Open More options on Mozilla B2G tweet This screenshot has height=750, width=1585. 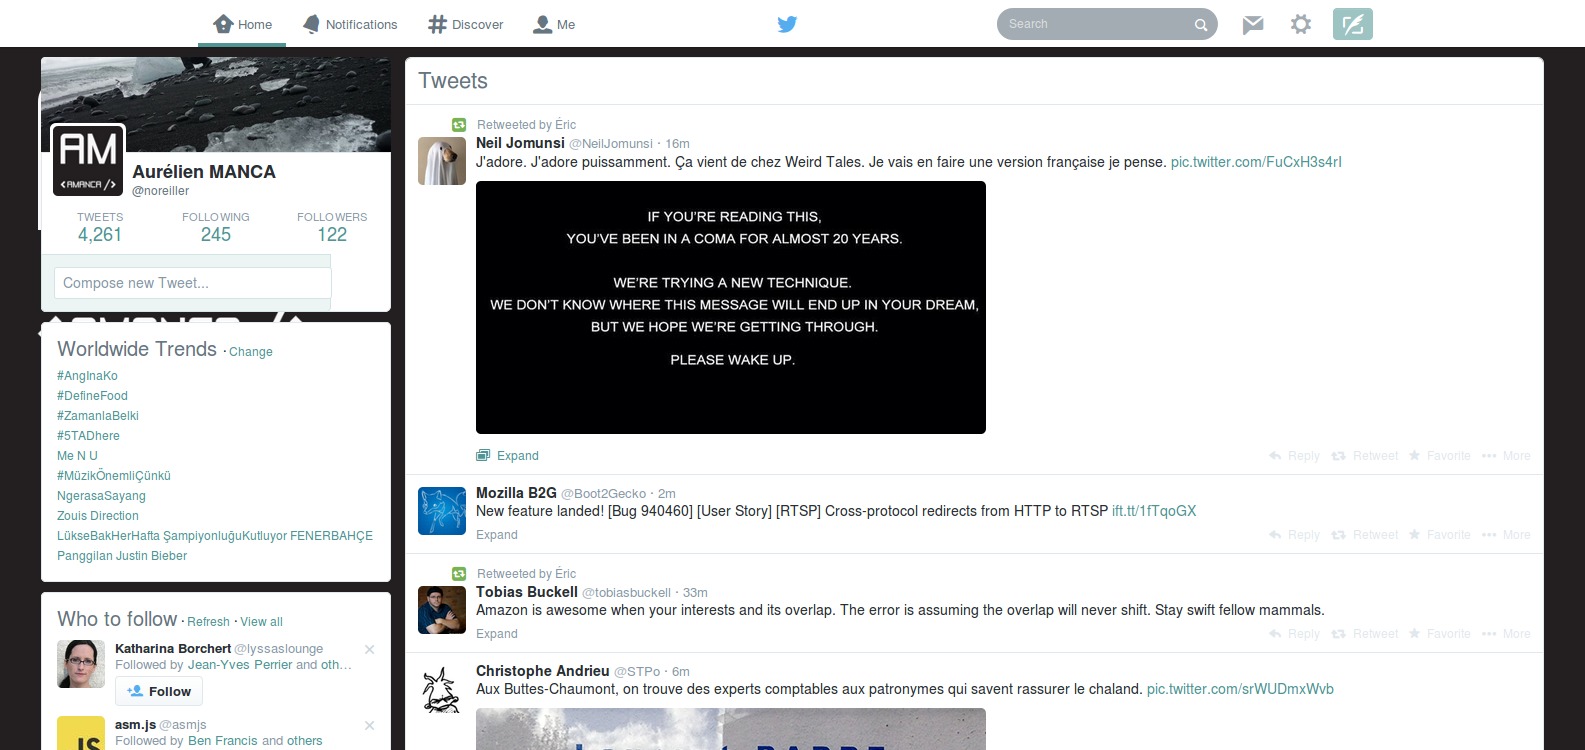1506,535
